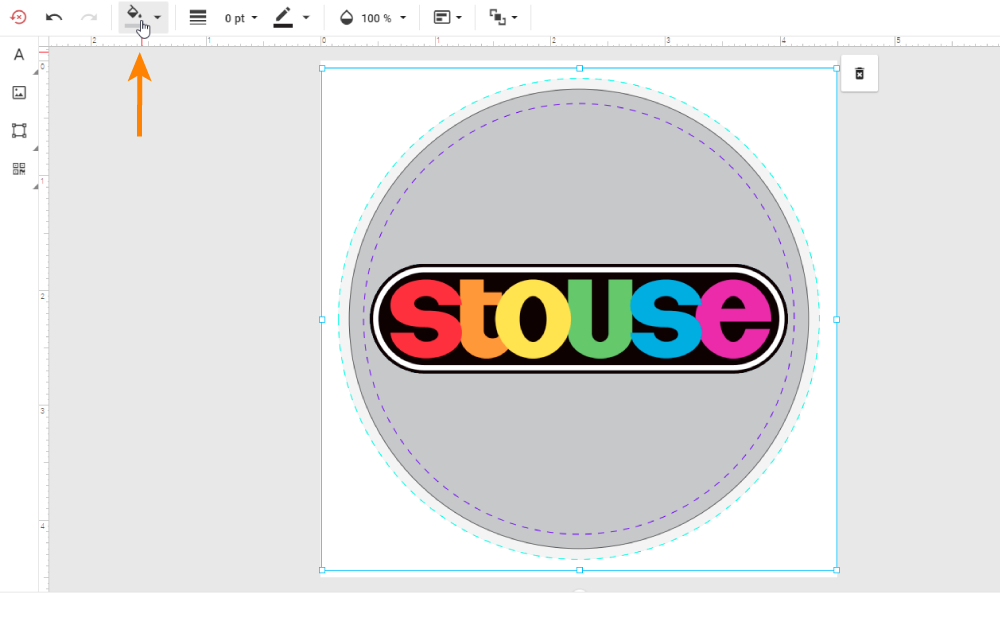Screen dimensions: 1000x631
Task: Select the fill color paint bucket
Action: point(133,16)
